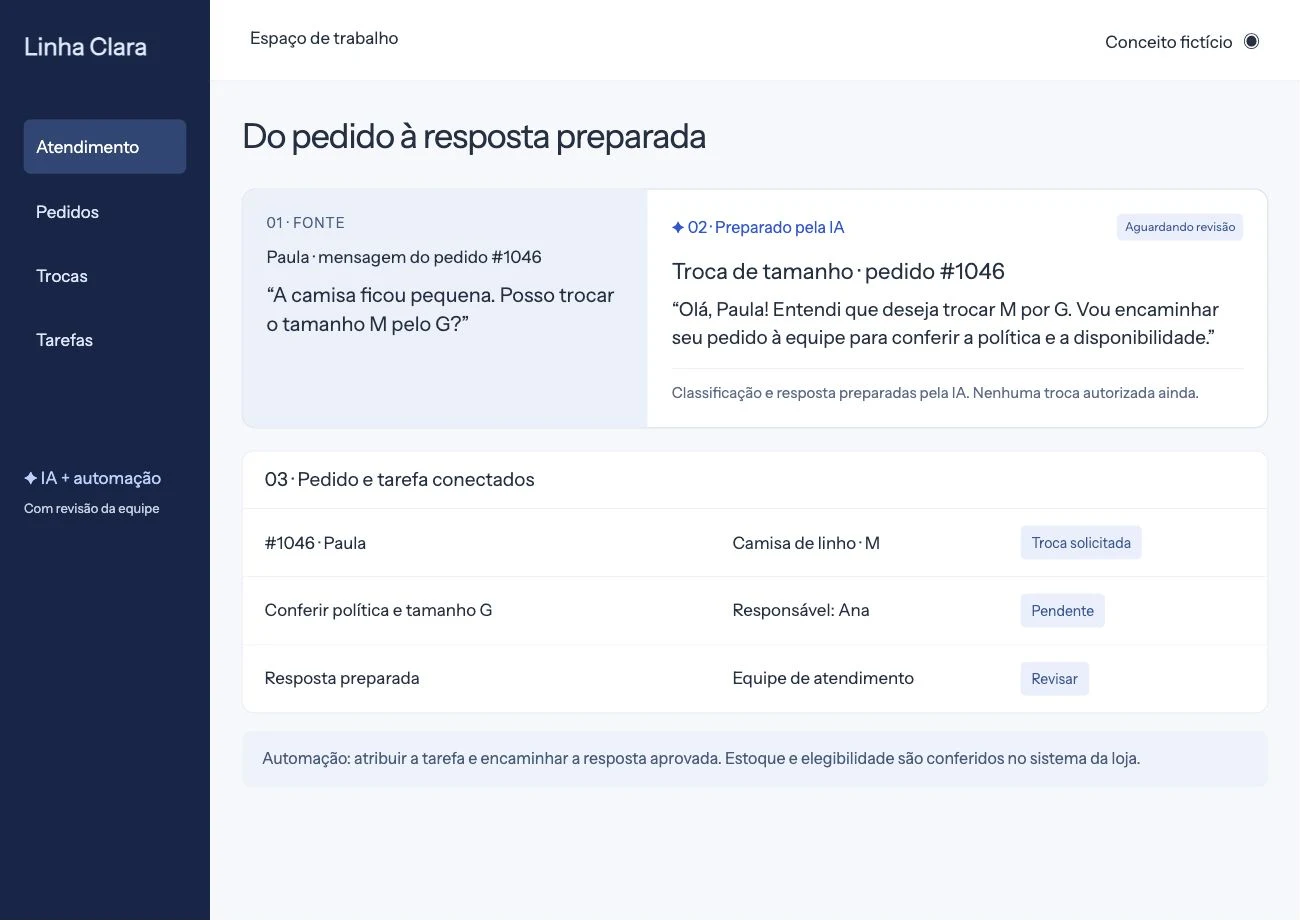
Task: Click the Conceito fictício radio icon
Action: tap(1251, 41)
